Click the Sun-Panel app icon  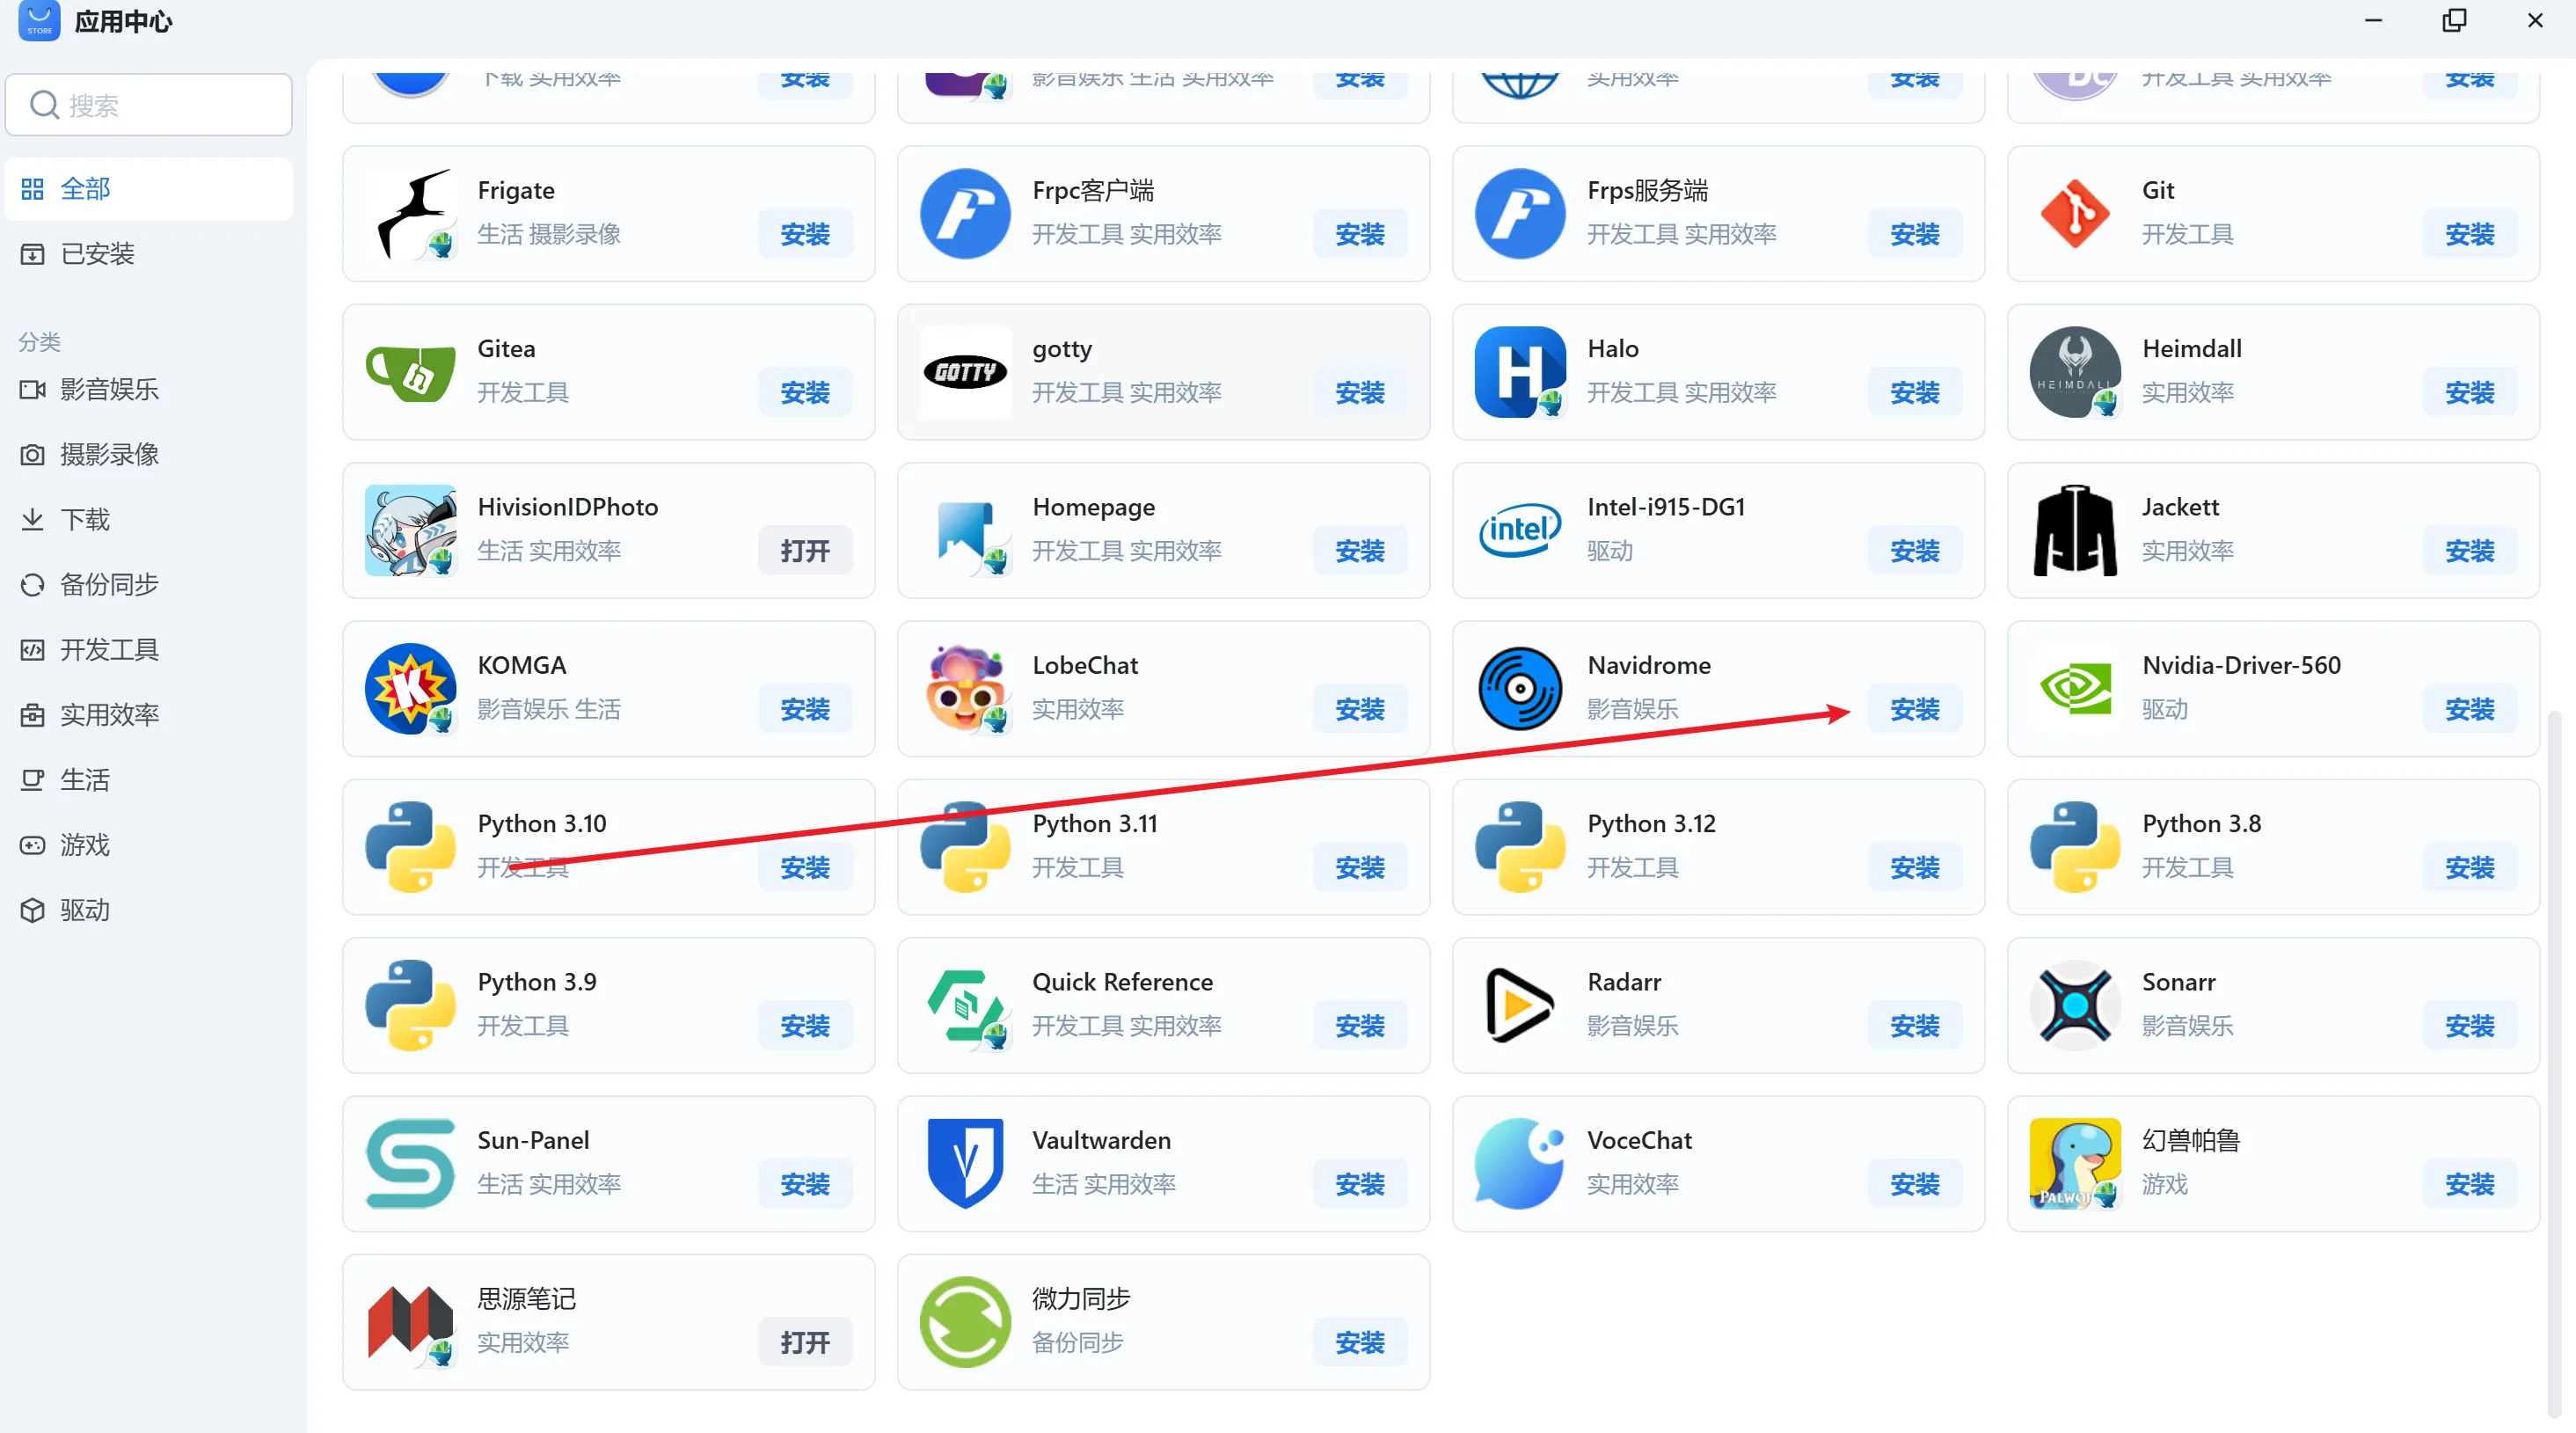tap(410, 1163)
